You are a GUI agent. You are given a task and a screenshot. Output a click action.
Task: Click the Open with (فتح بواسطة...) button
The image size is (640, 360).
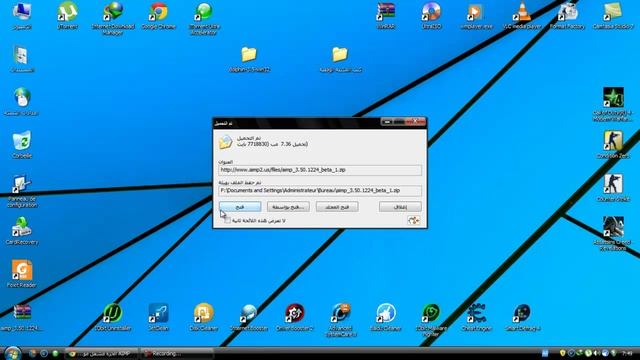[x=288, y=207]
